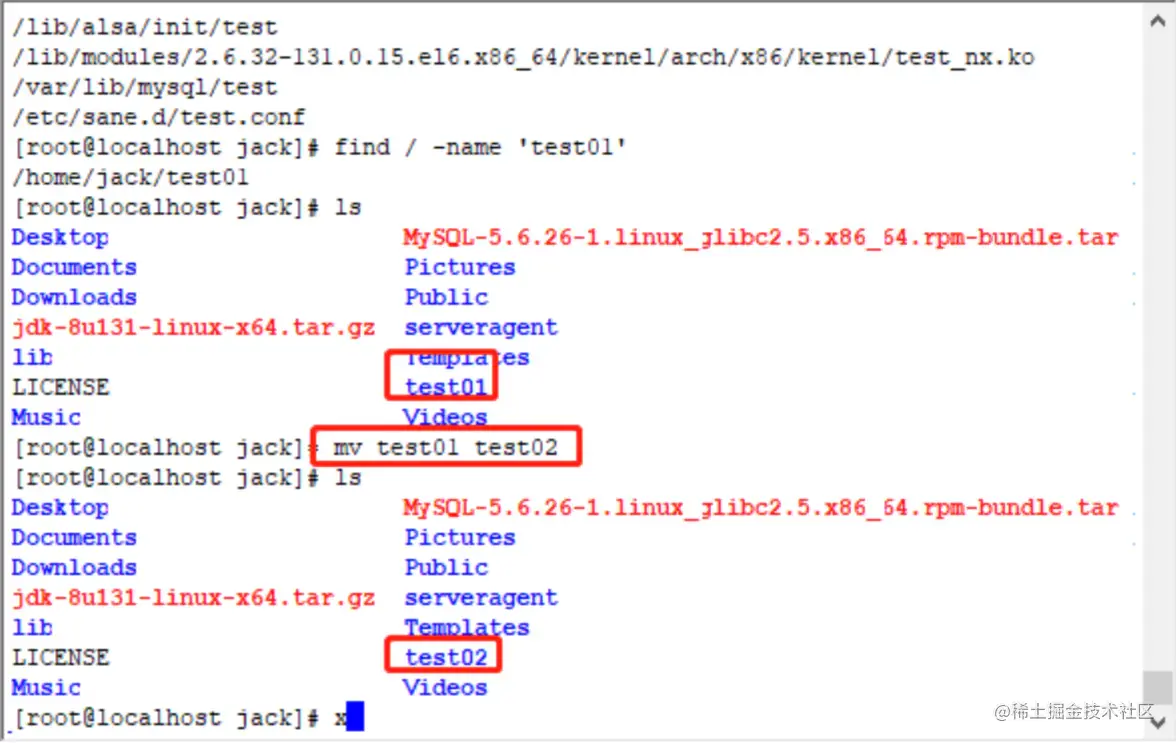Viewport: 1176px width, 743px height.
Task: Click the jdk-8u131-linux-x64.tar.gz file in second listing
Action: 194,598
